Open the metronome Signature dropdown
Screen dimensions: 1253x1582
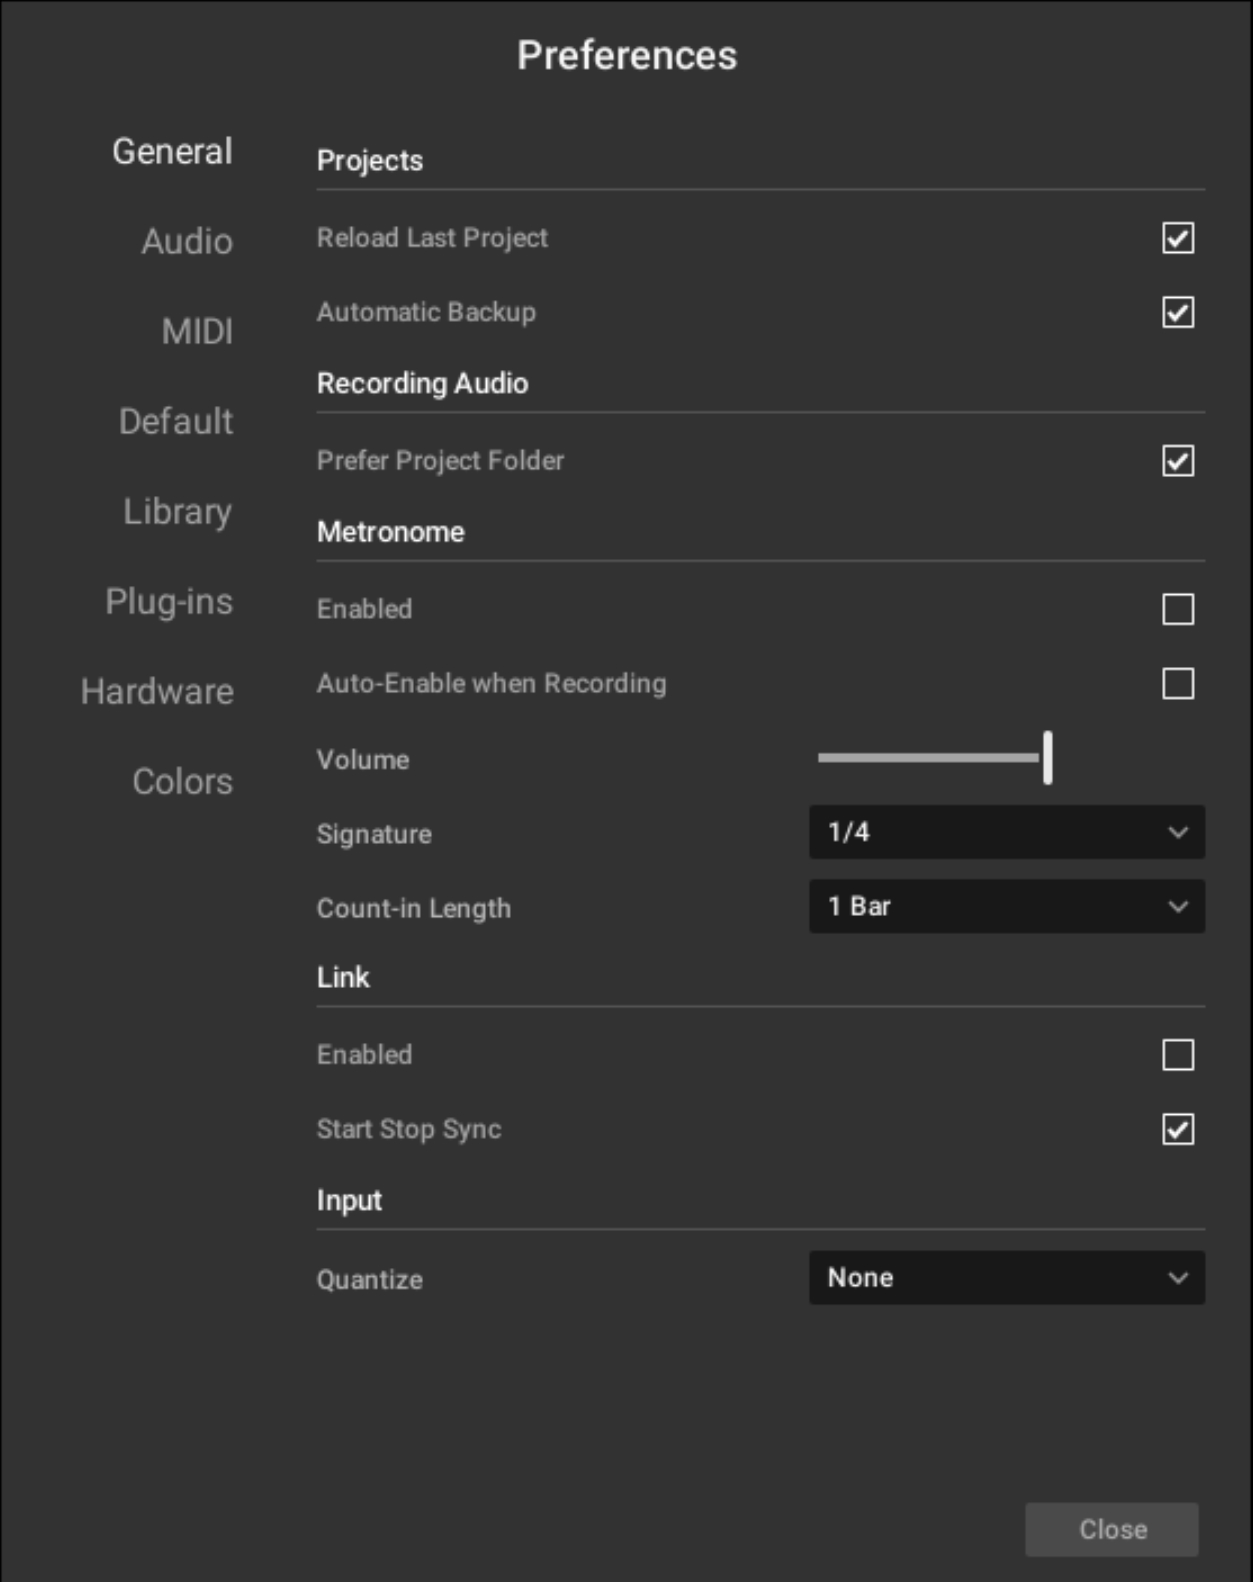(x=1006, y=832)
